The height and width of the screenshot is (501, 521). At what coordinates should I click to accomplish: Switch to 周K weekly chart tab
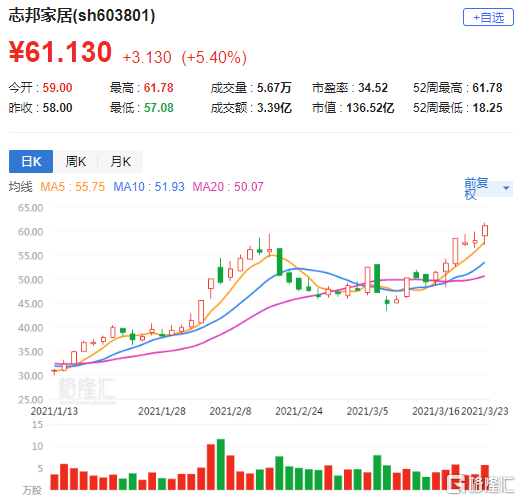76,161
